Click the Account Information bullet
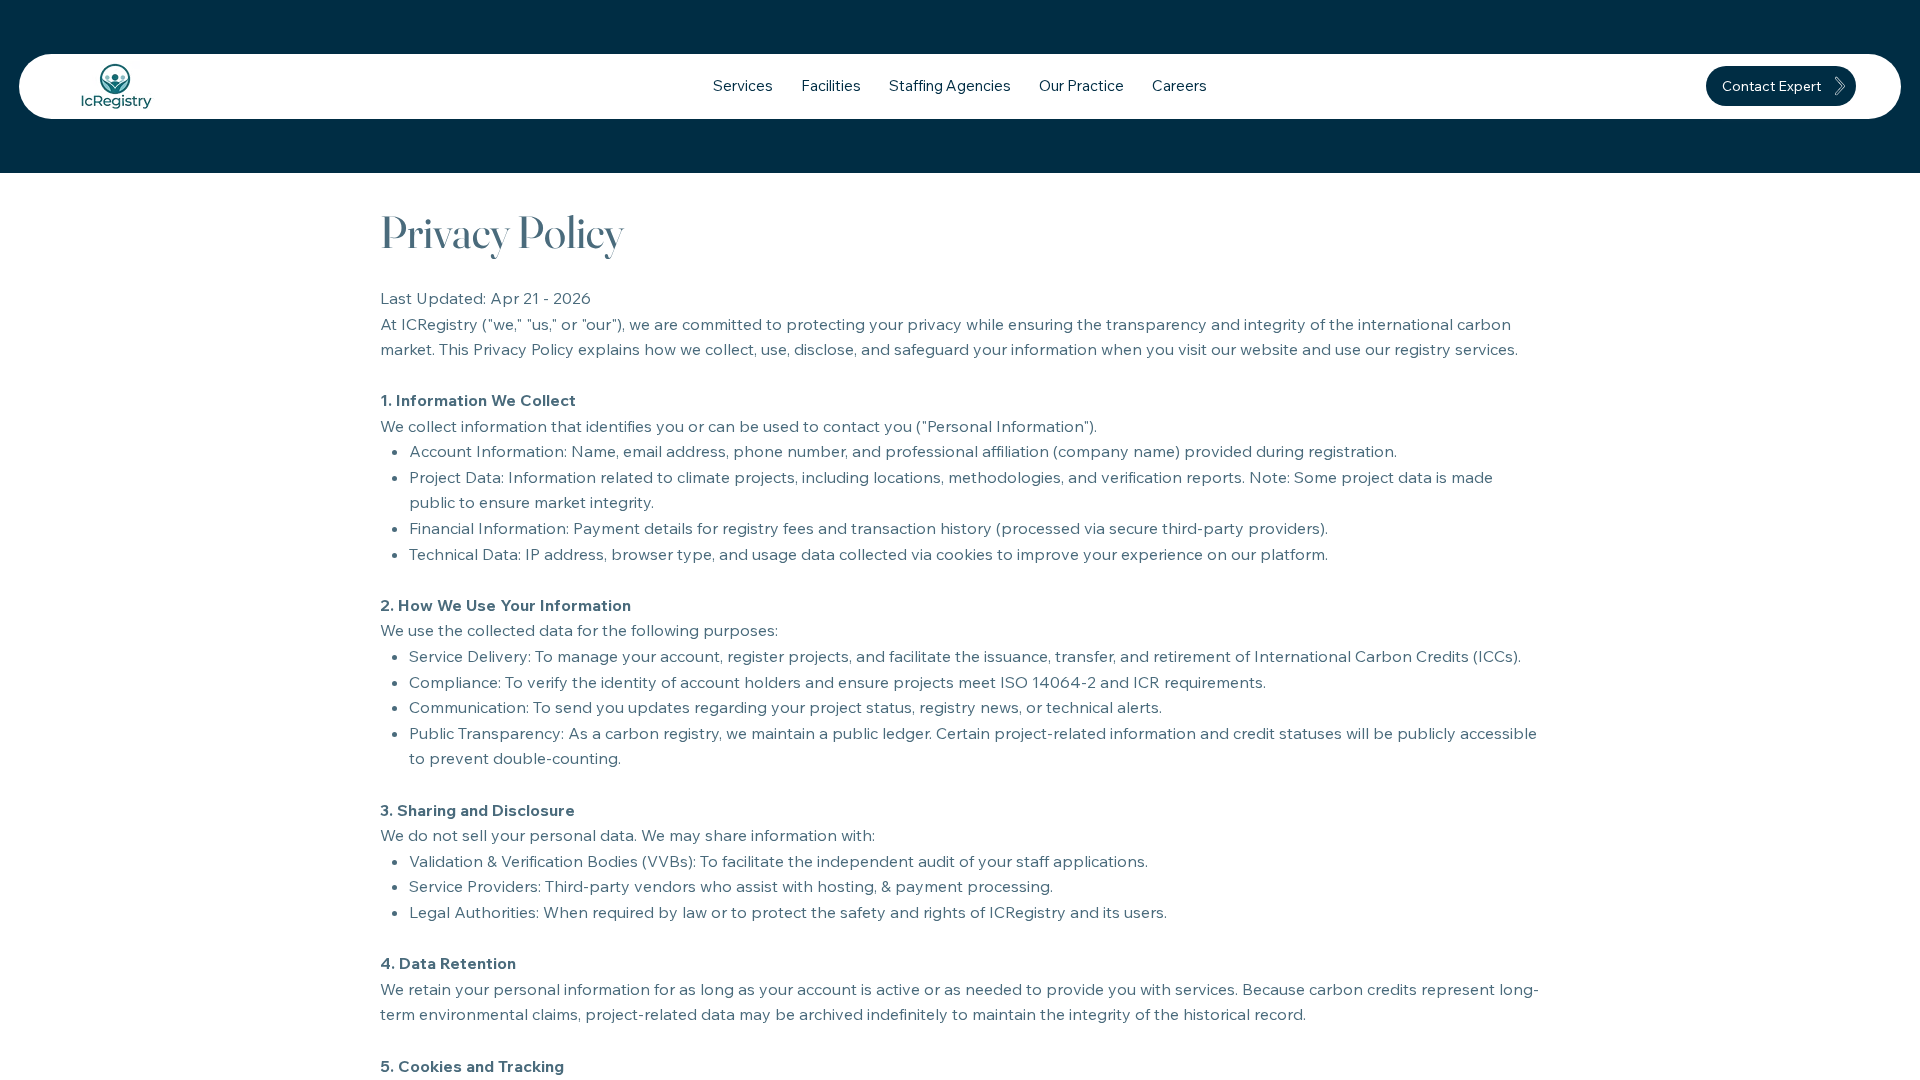 [903, 452]
